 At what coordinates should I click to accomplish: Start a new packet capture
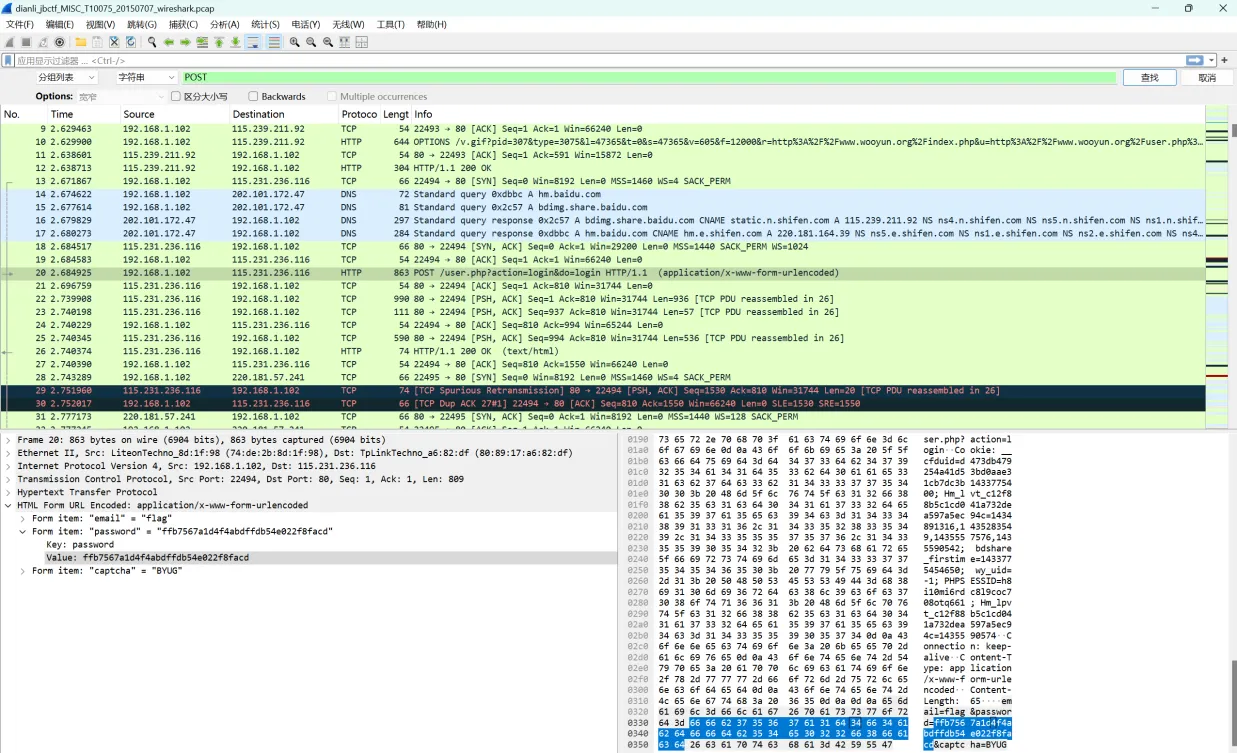pyautogui.click(x=10, y=42)
